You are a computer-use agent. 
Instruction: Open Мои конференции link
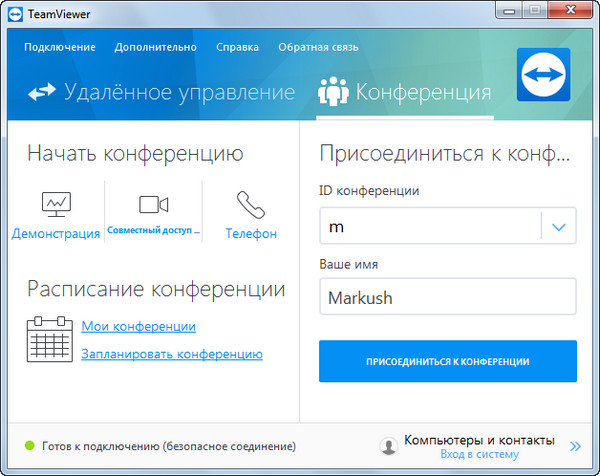pyautogui.click(x=139, y=326)
